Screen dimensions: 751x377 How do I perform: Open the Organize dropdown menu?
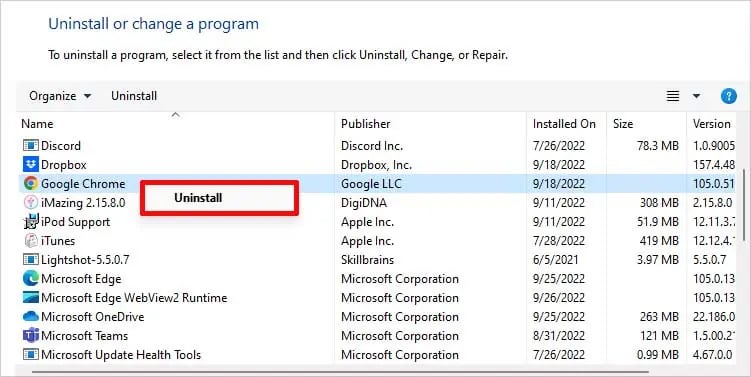(60, 96)
